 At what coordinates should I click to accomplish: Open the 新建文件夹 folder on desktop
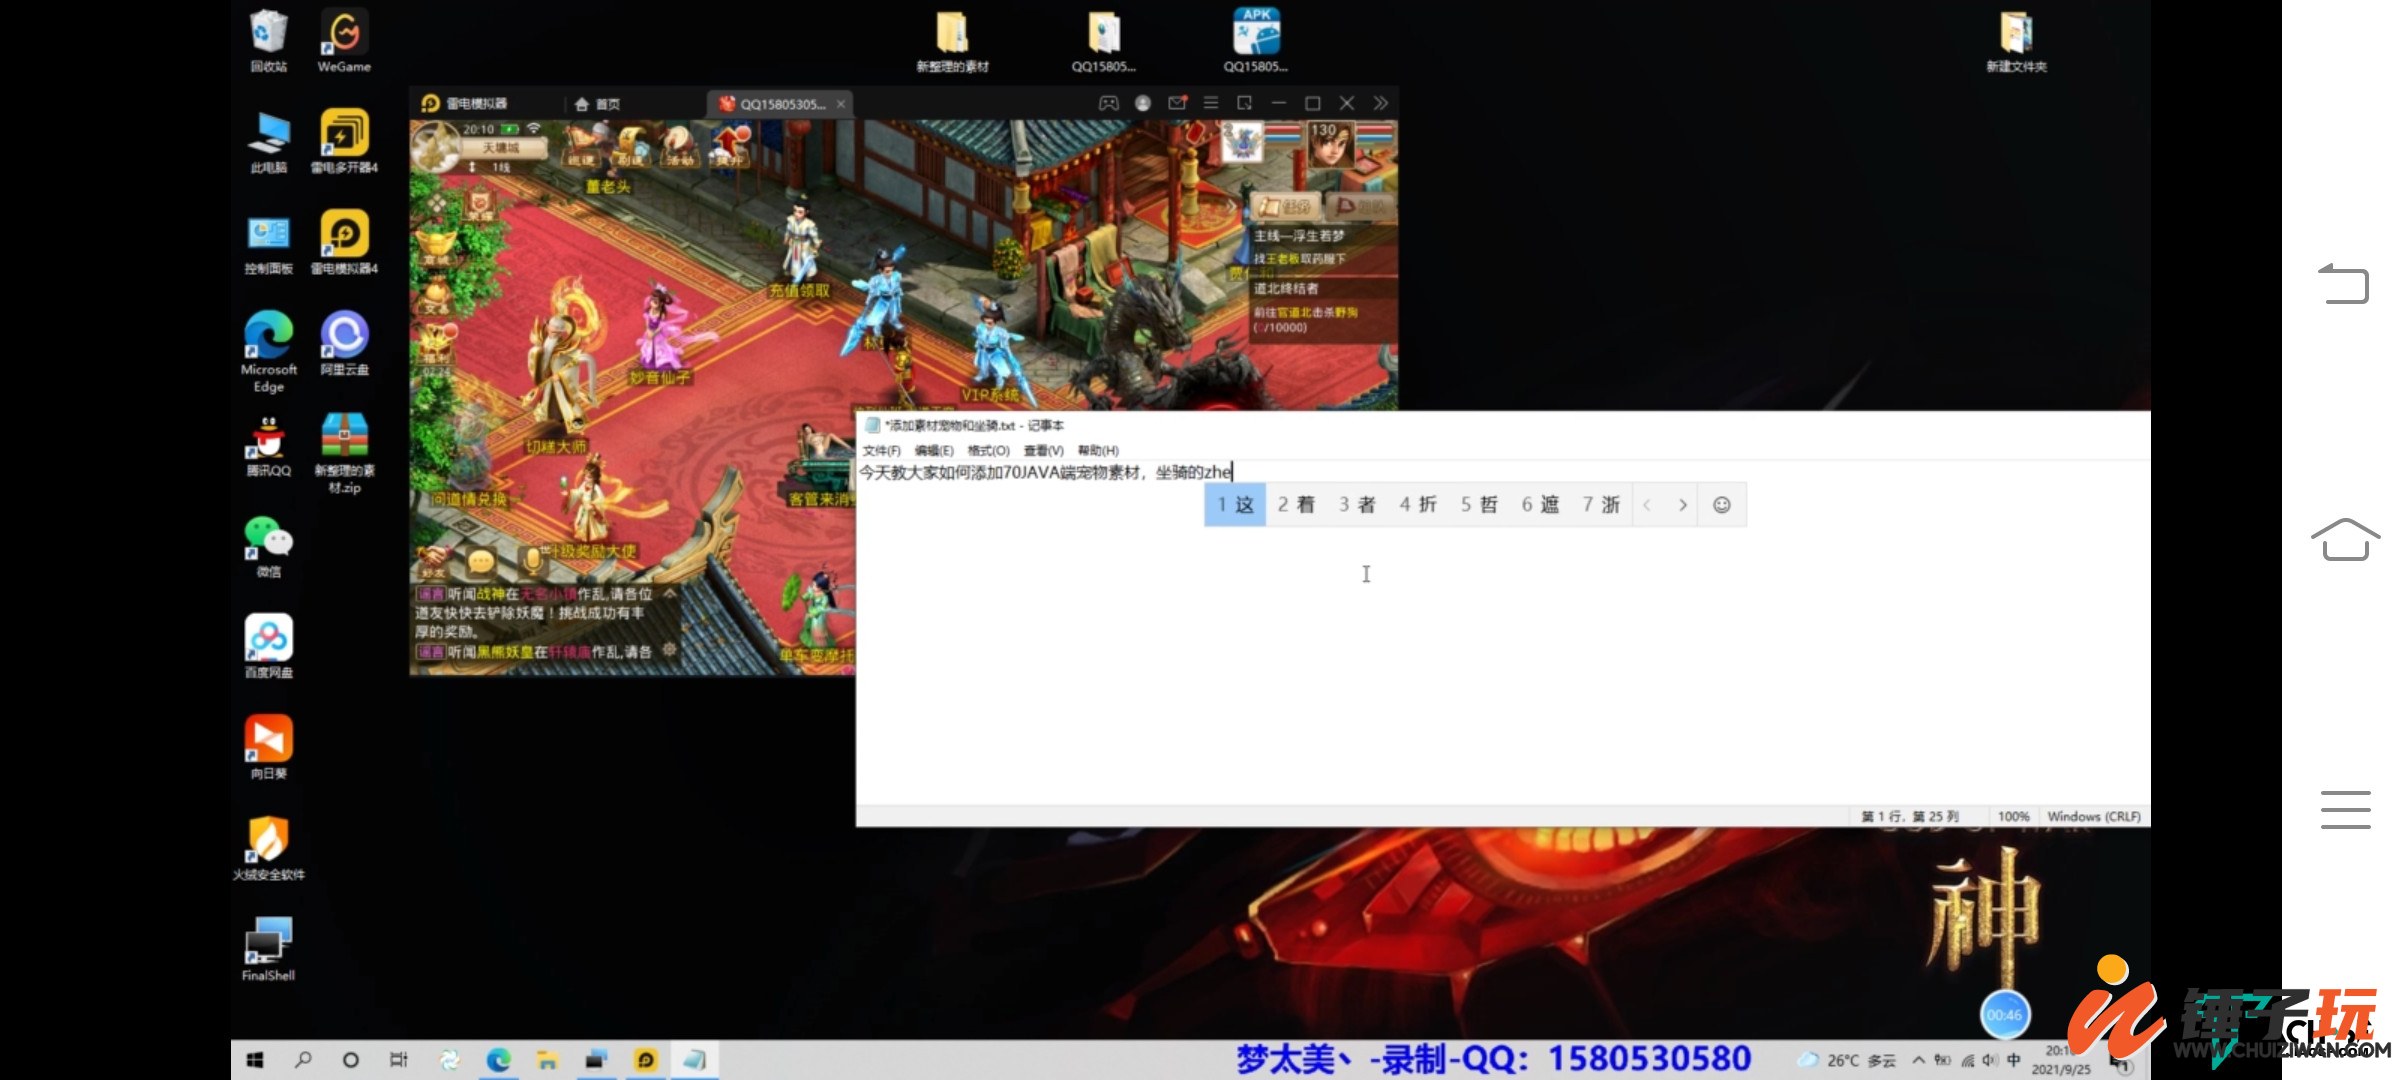[2016, 41]
